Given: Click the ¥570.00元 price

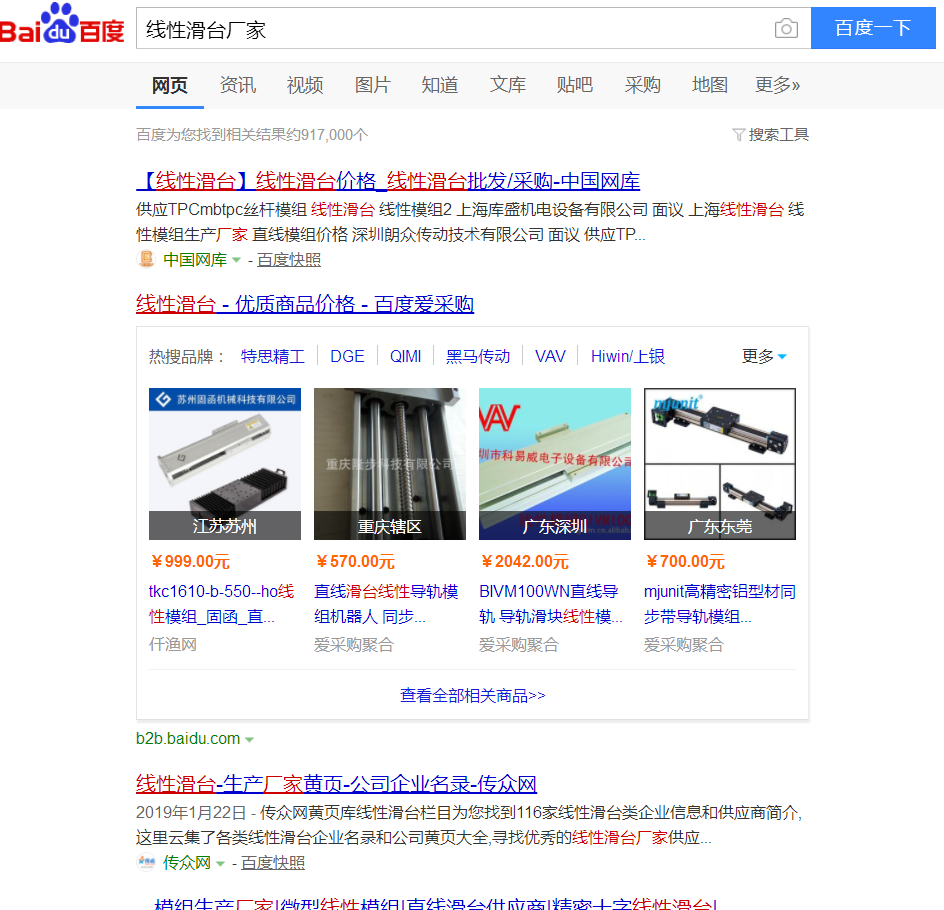Looking at the screenshot, I should coord(355,562).
